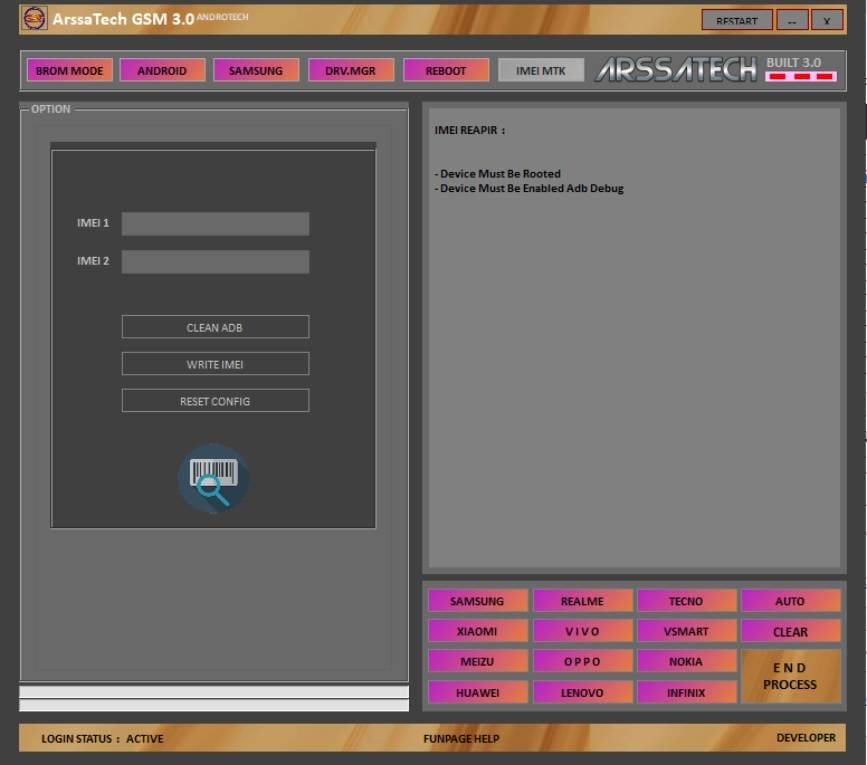The width and height of the screenshot is (867, 765).
Task: Select the HUAWEI brand button
Action: click(476, 692)
